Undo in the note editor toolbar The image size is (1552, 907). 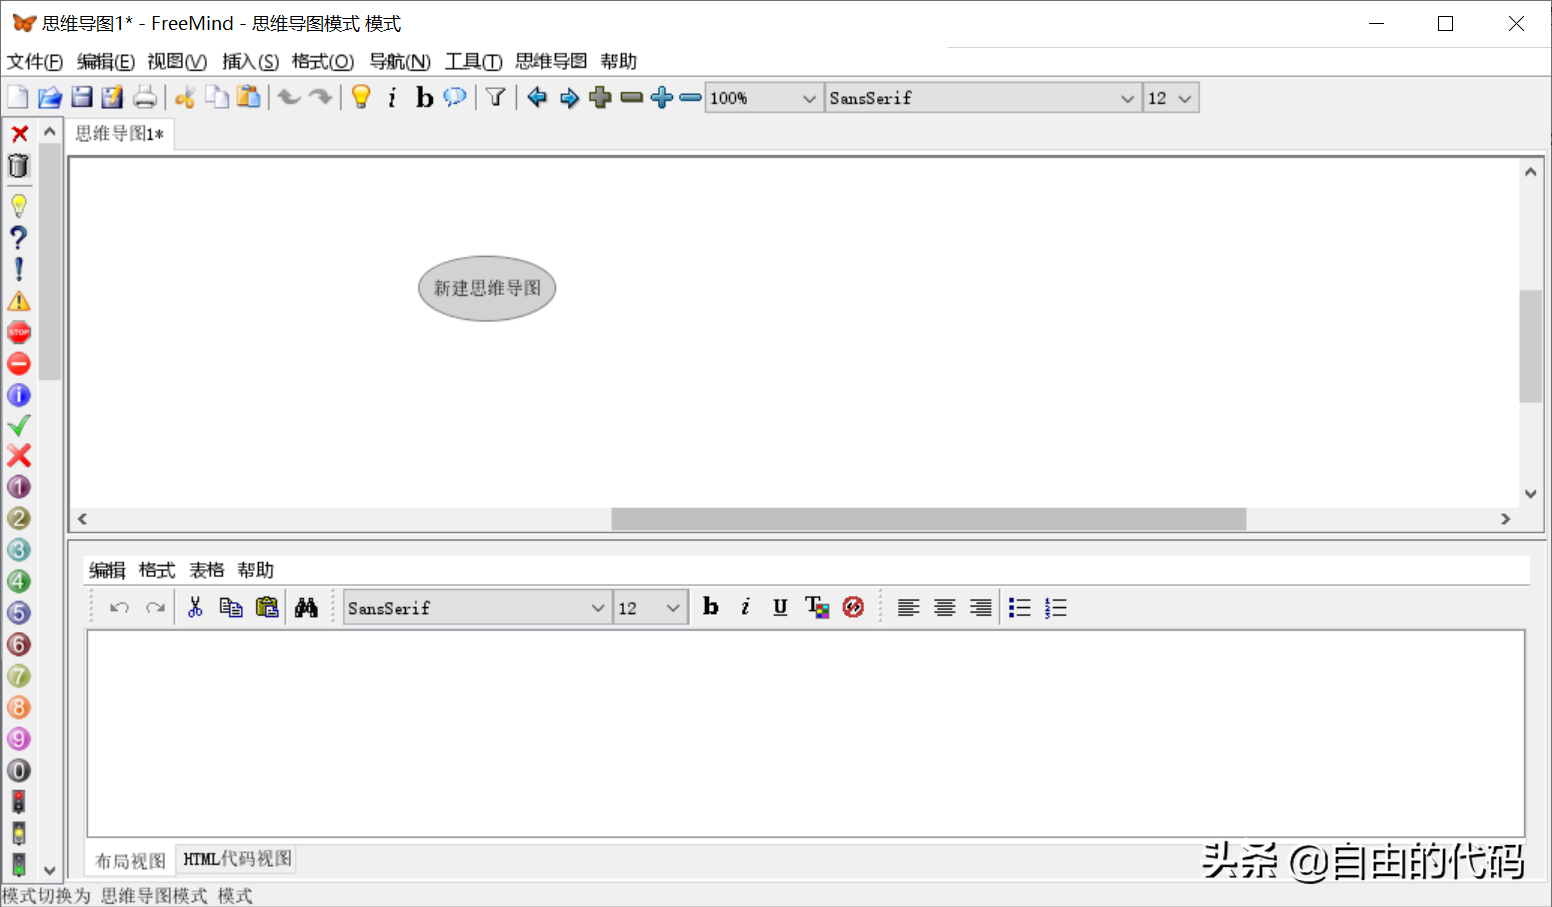click(x=119, y=607)
